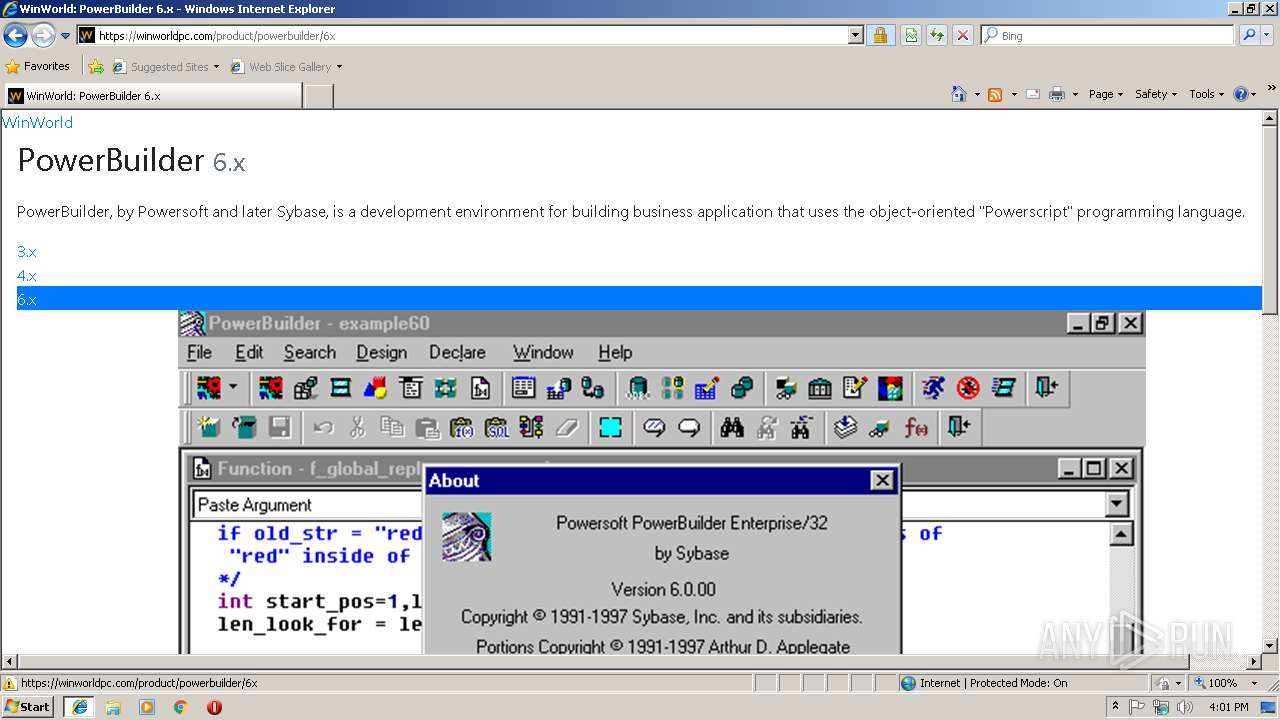Close the About dialog in the image

(882, 480)
